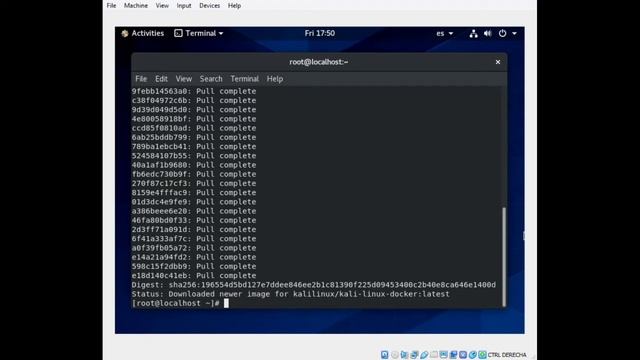Click the line starting 46fa80bd0f33
640x360 pixels.
coord(194,220)
